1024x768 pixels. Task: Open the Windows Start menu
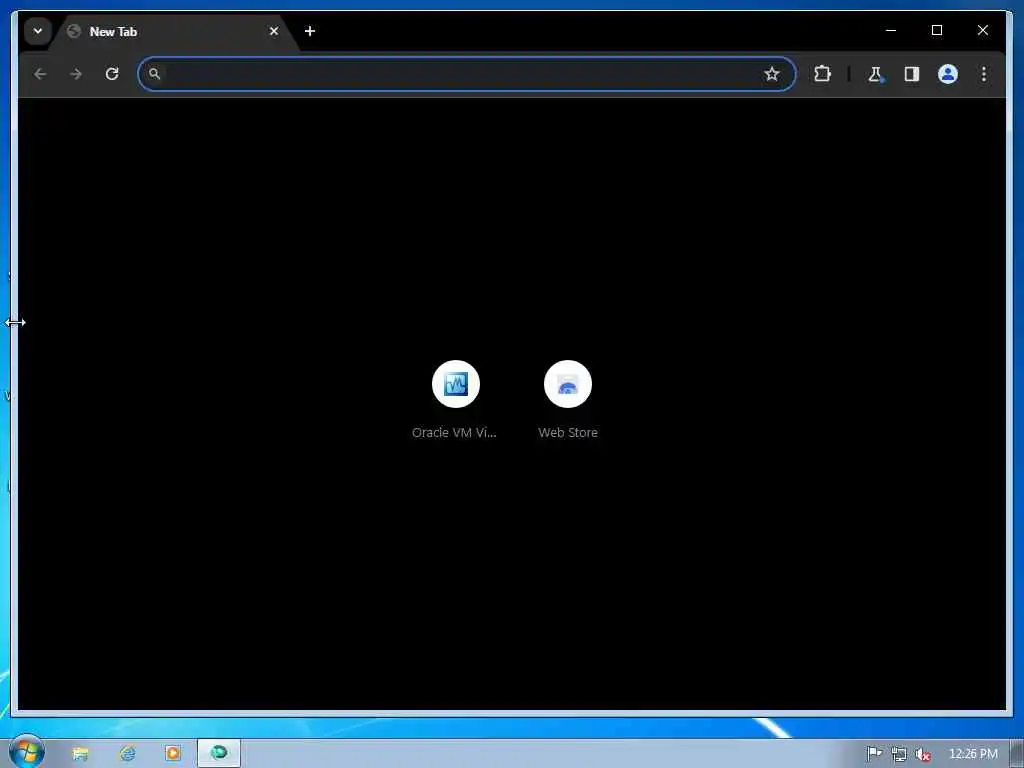[x=26, y=752]
